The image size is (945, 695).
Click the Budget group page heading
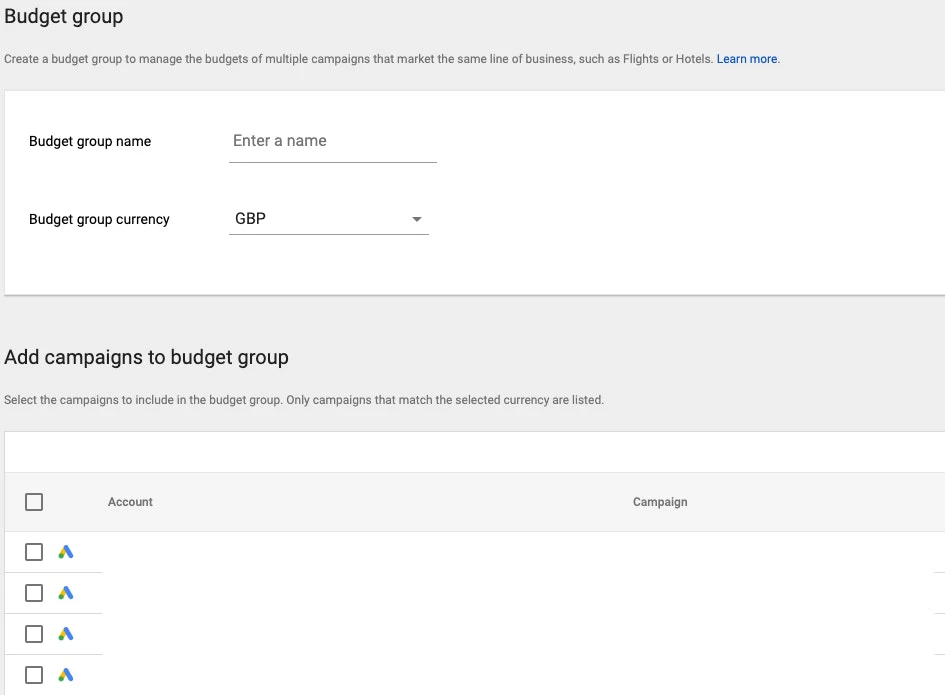(63, 16)
